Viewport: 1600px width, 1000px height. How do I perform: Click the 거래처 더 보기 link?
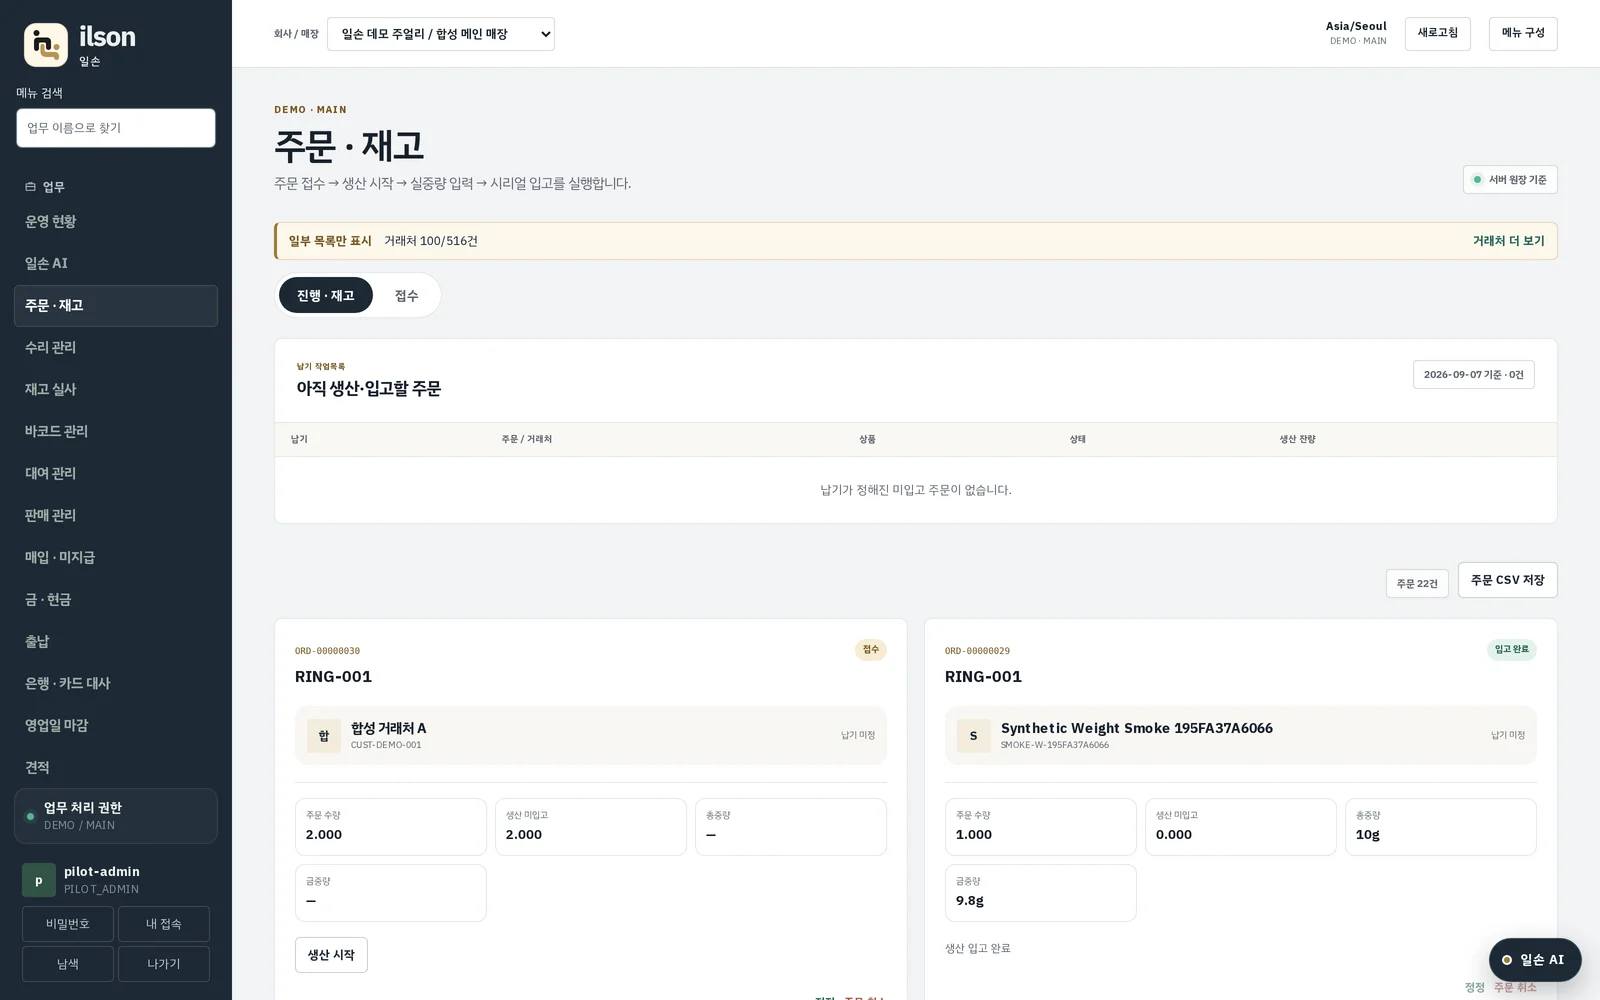[x=1508, y=241]
